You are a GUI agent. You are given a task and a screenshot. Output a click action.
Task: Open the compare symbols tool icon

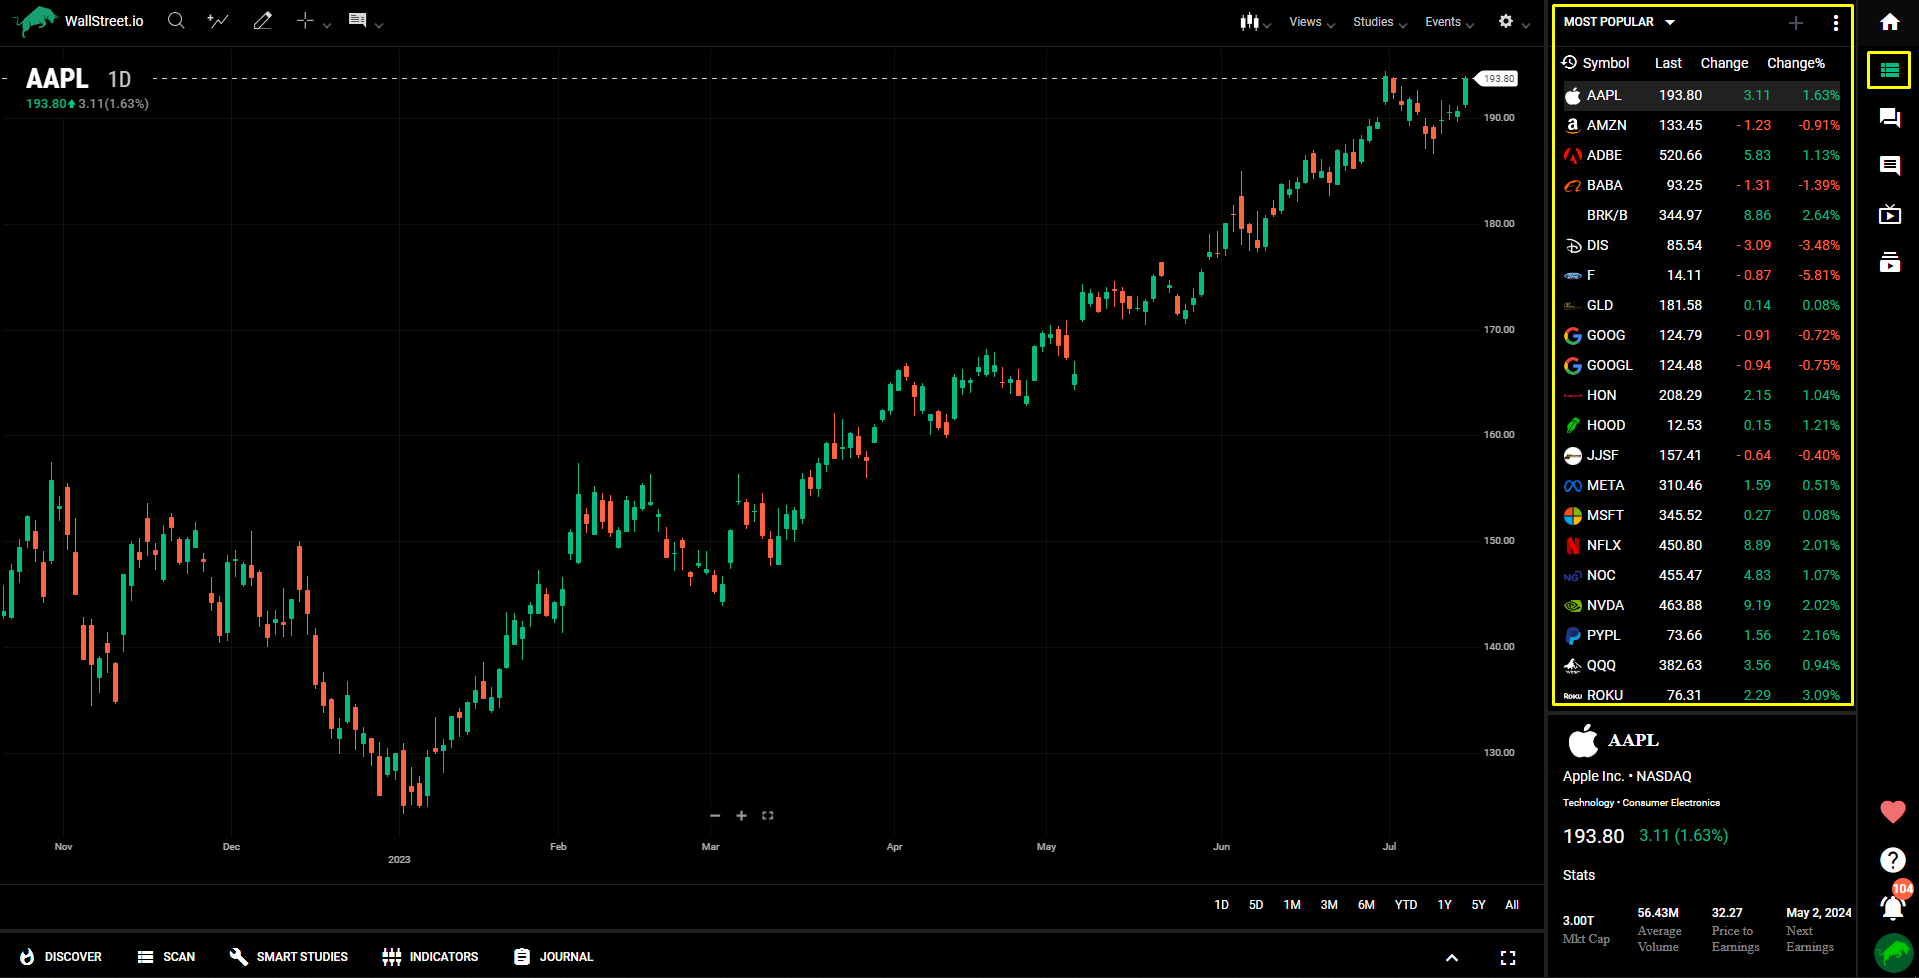coord(218,20)
